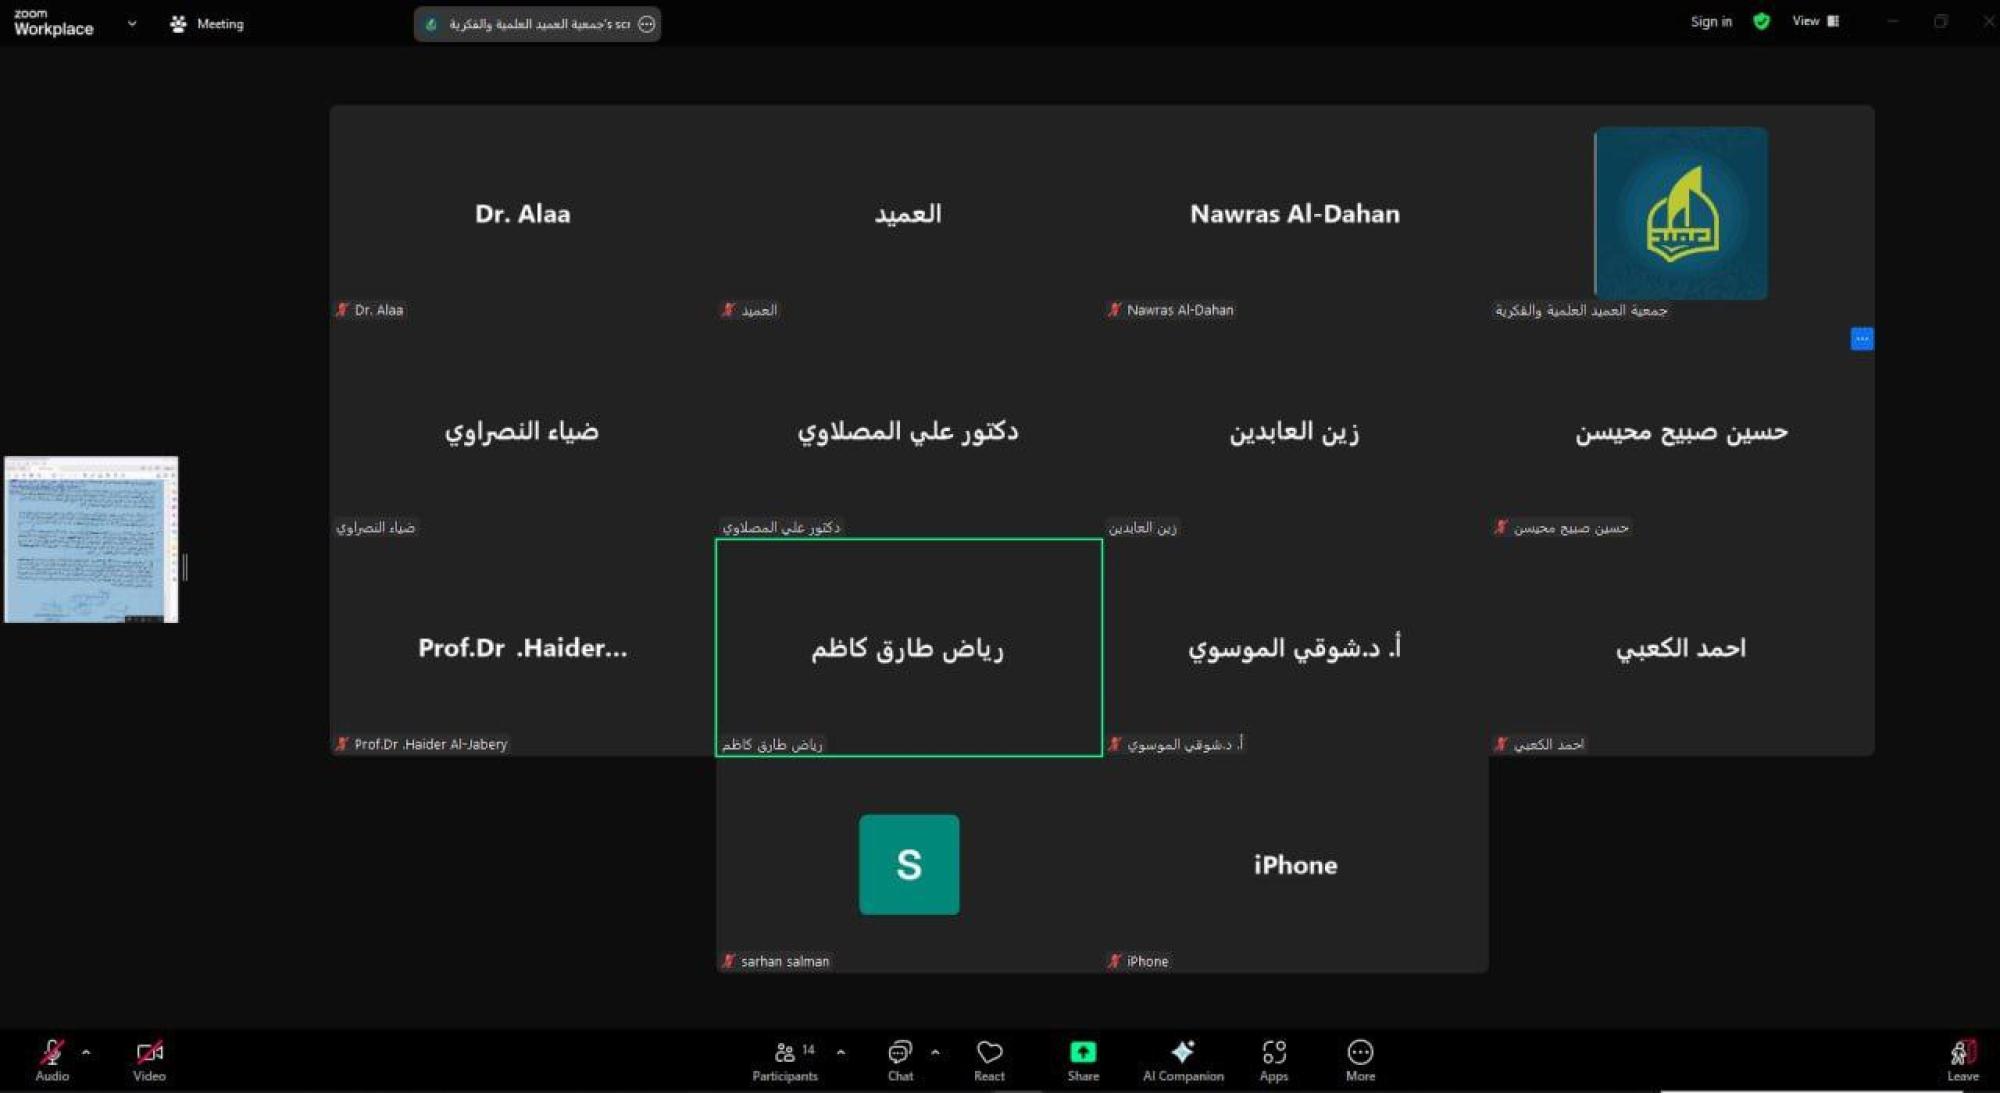
Task: Open AI Companion
Action: pyautogui.click(x=1183, y=1060)
